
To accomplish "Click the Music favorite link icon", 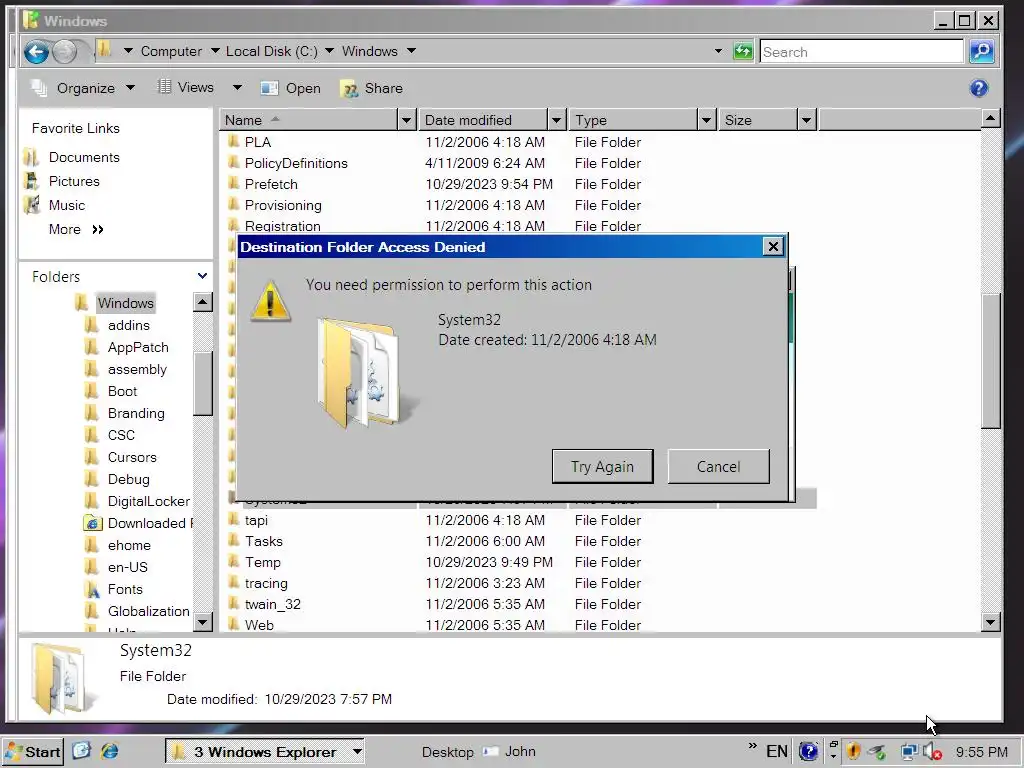I will pos(31,205).
